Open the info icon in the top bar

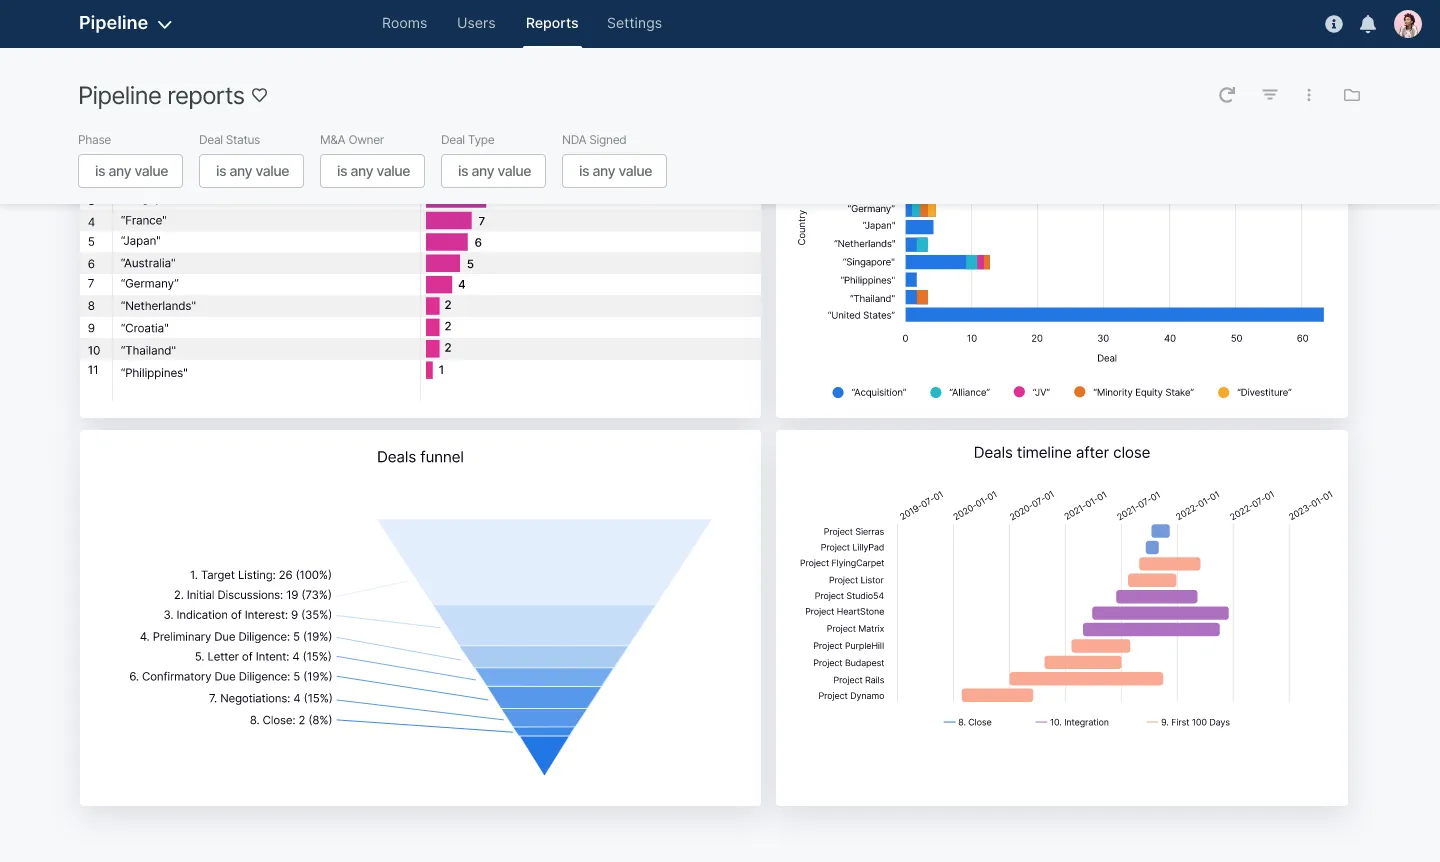point(1333,24)
